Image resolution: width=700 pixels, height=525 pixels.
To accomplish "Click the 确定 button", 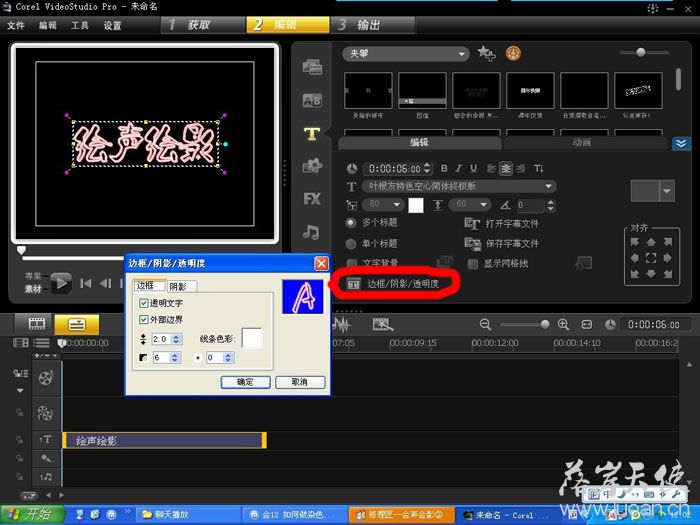I will 245,382.
